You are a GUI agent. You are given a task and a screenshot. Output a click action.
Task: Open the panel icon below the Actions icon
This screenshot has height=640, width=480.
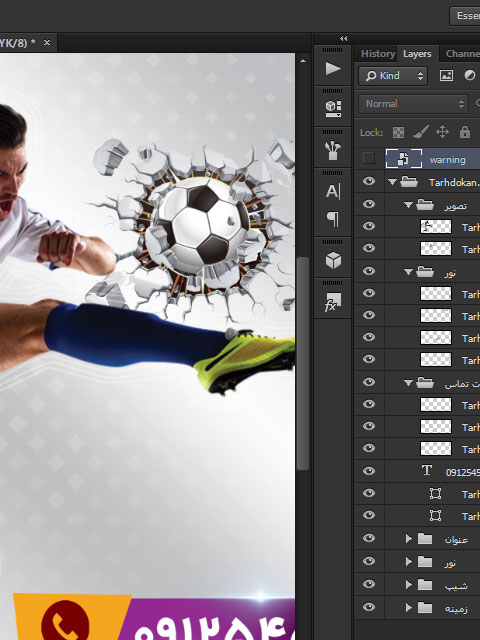[333, 109]
